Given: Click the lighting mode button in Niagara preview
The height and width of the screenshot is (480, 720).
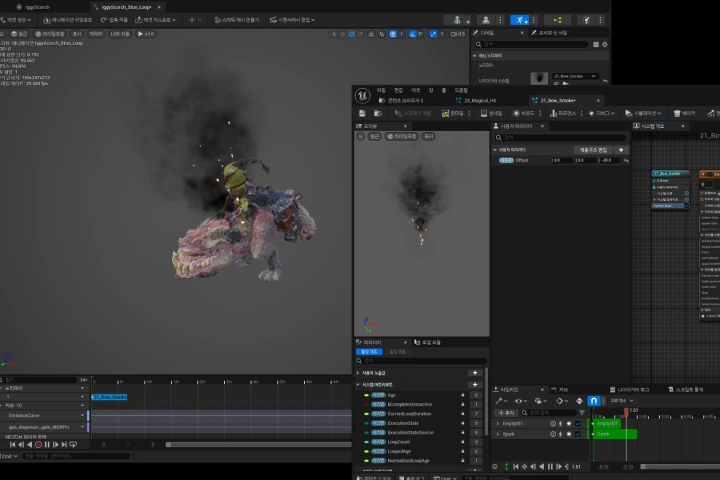Looking at the screenshot, I should (402, 136).
